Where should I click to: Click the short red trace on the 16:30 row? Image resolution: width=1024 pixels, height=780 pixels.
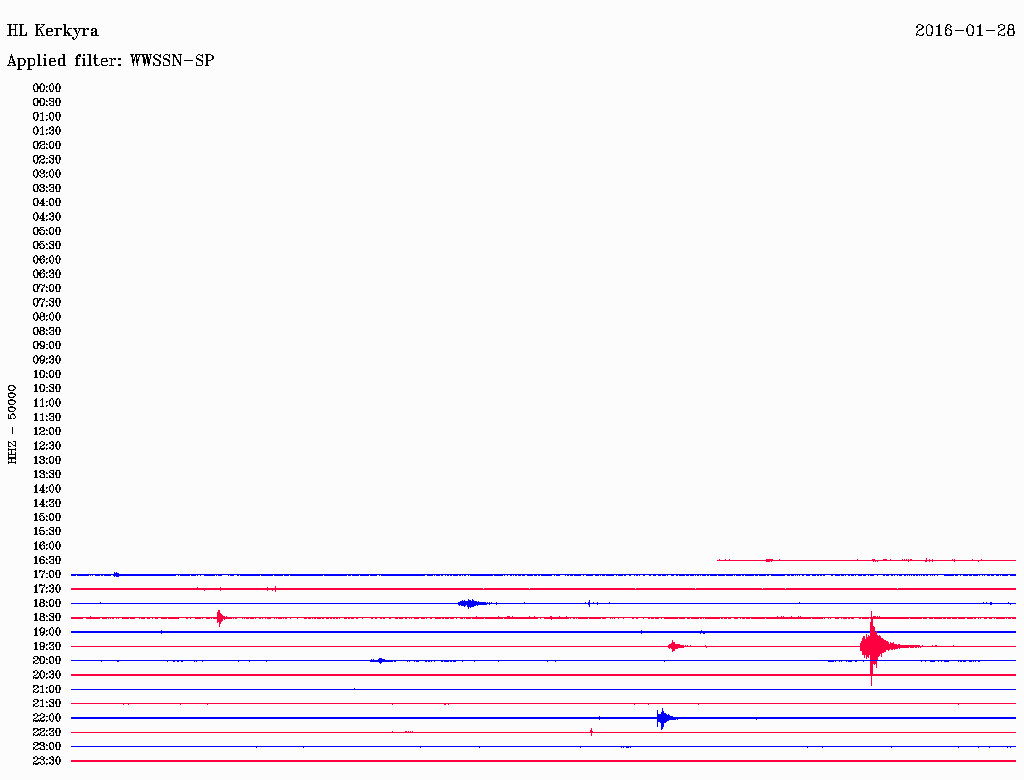pos(867,561)
